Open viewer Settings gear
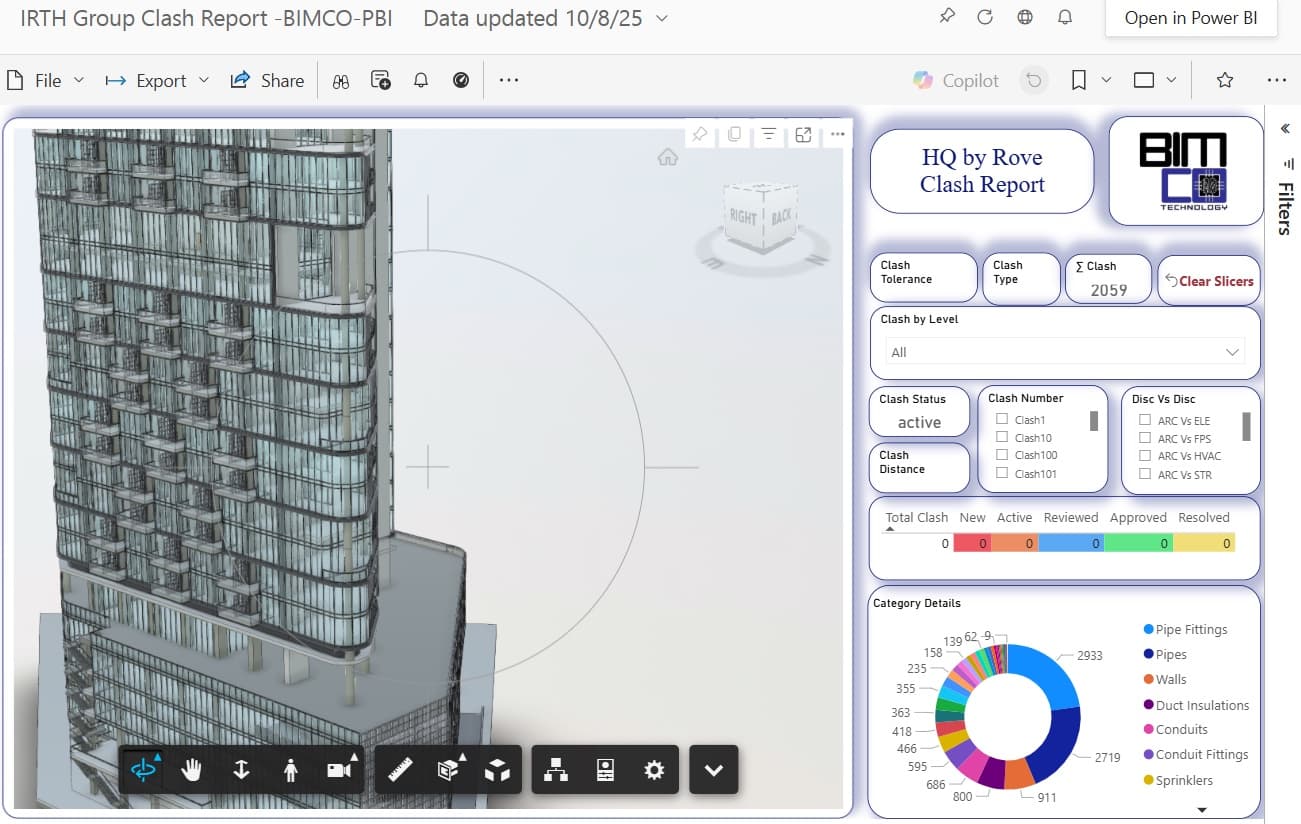The height and width of the screenshot is (824, 1301). point(654,769)
